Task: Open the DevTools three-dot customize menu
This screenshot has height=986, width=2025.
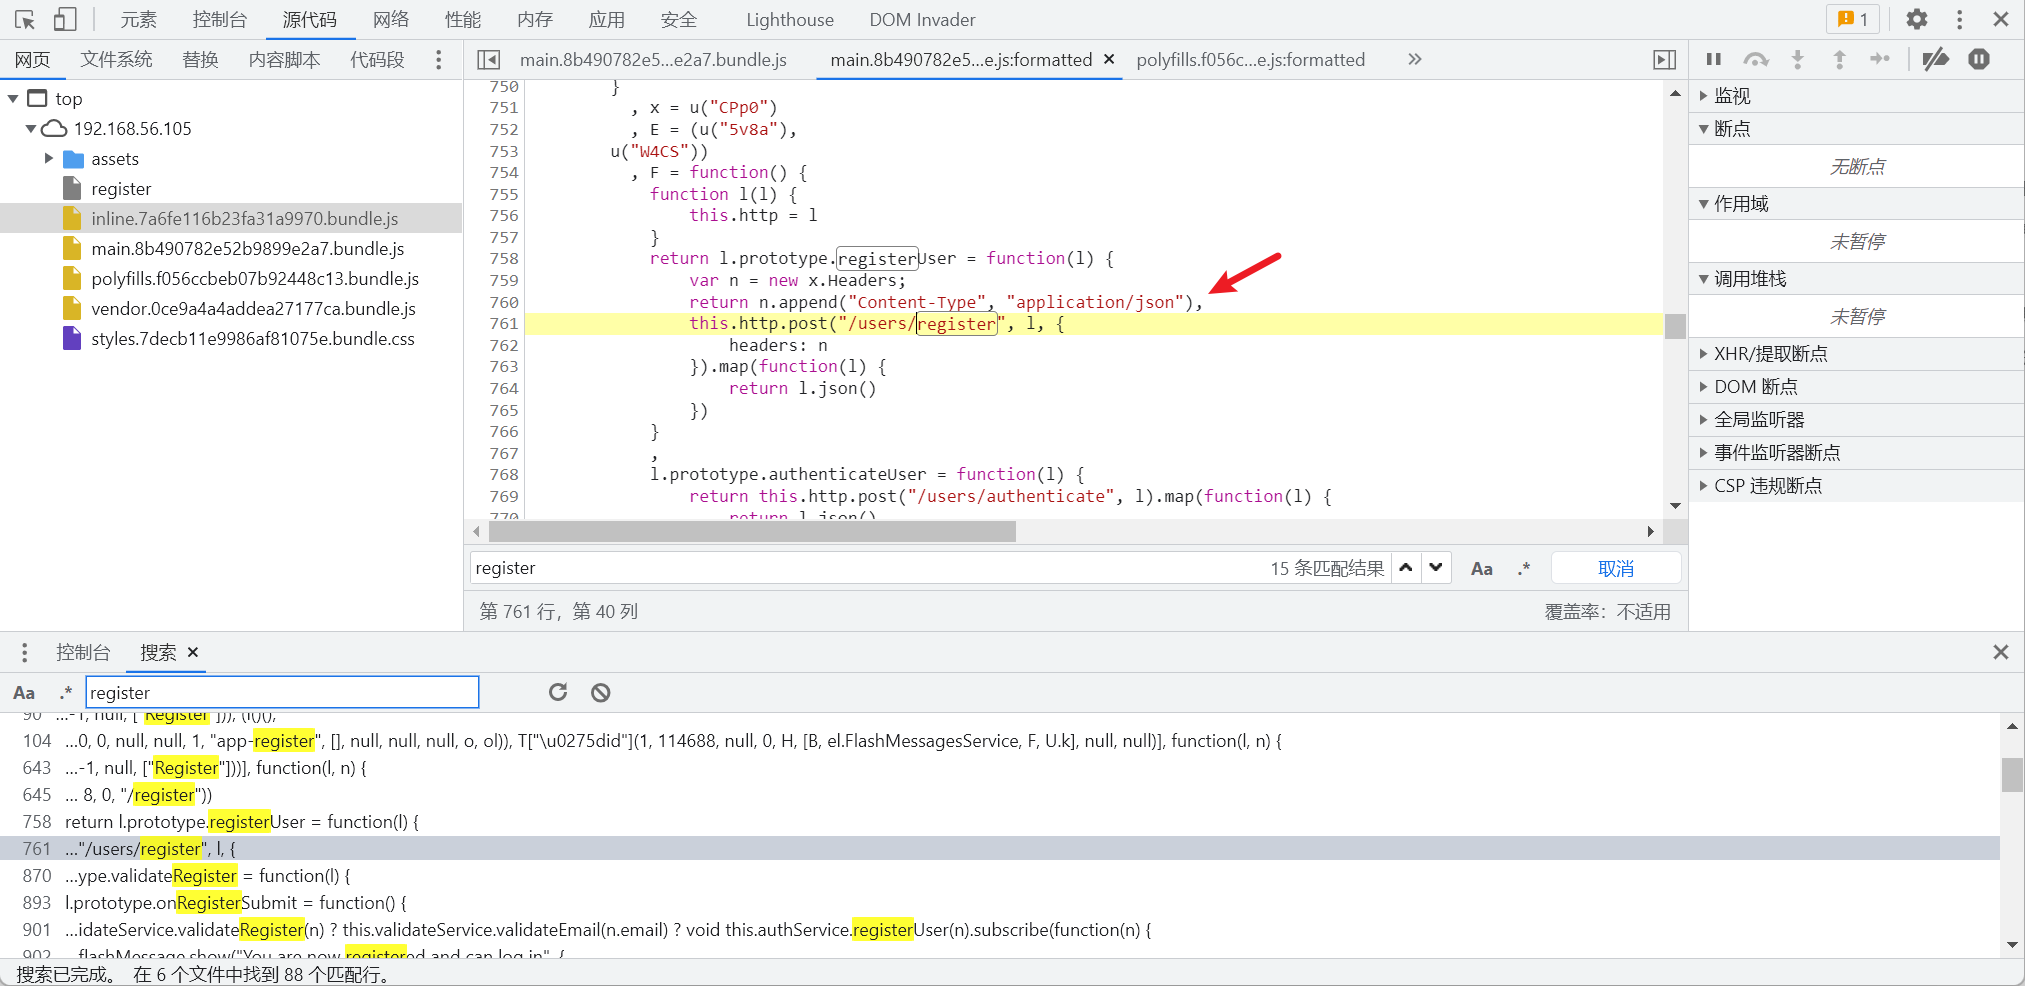Action: pyautogui.click(x=1959, y=19)
